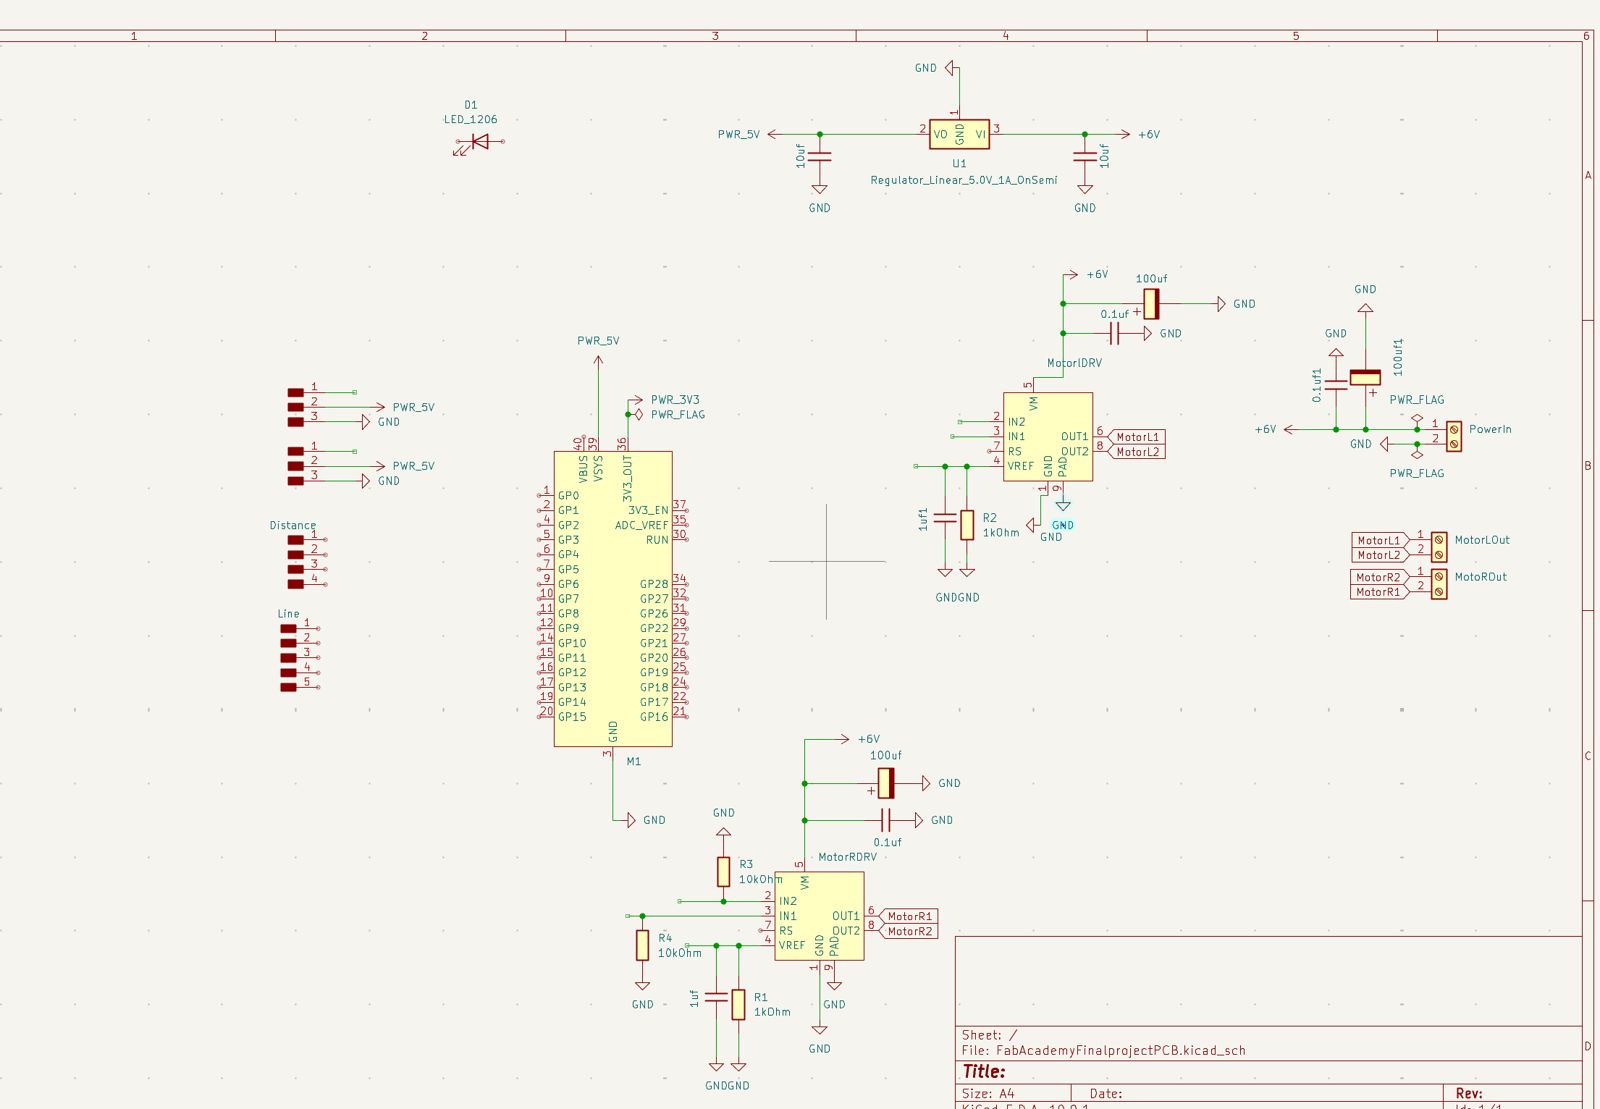Click the Date field in title block
The image size is (1600, 1109).
(x=1106, y=1094)
